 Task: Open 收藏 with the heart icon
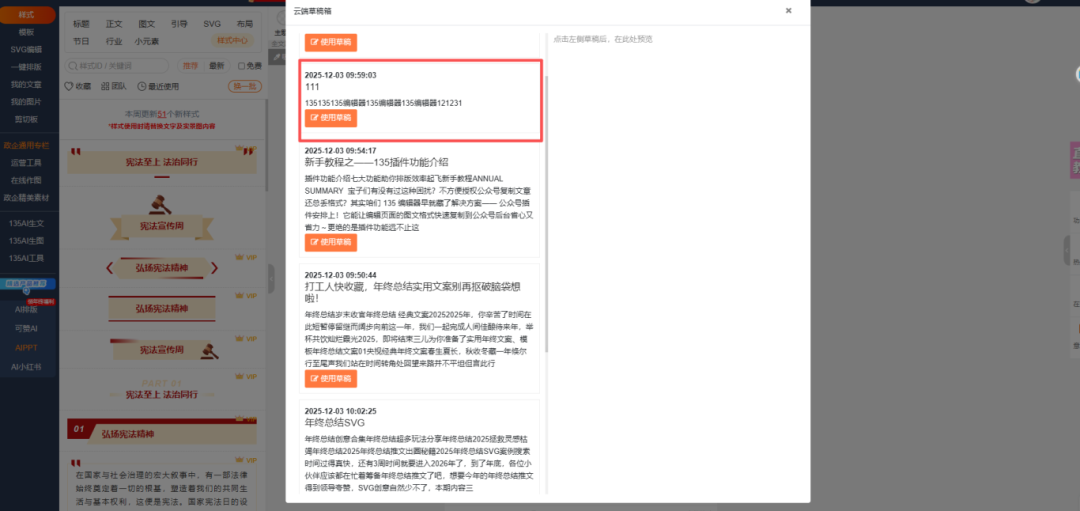pyautogui.click(x=77, y=86)
